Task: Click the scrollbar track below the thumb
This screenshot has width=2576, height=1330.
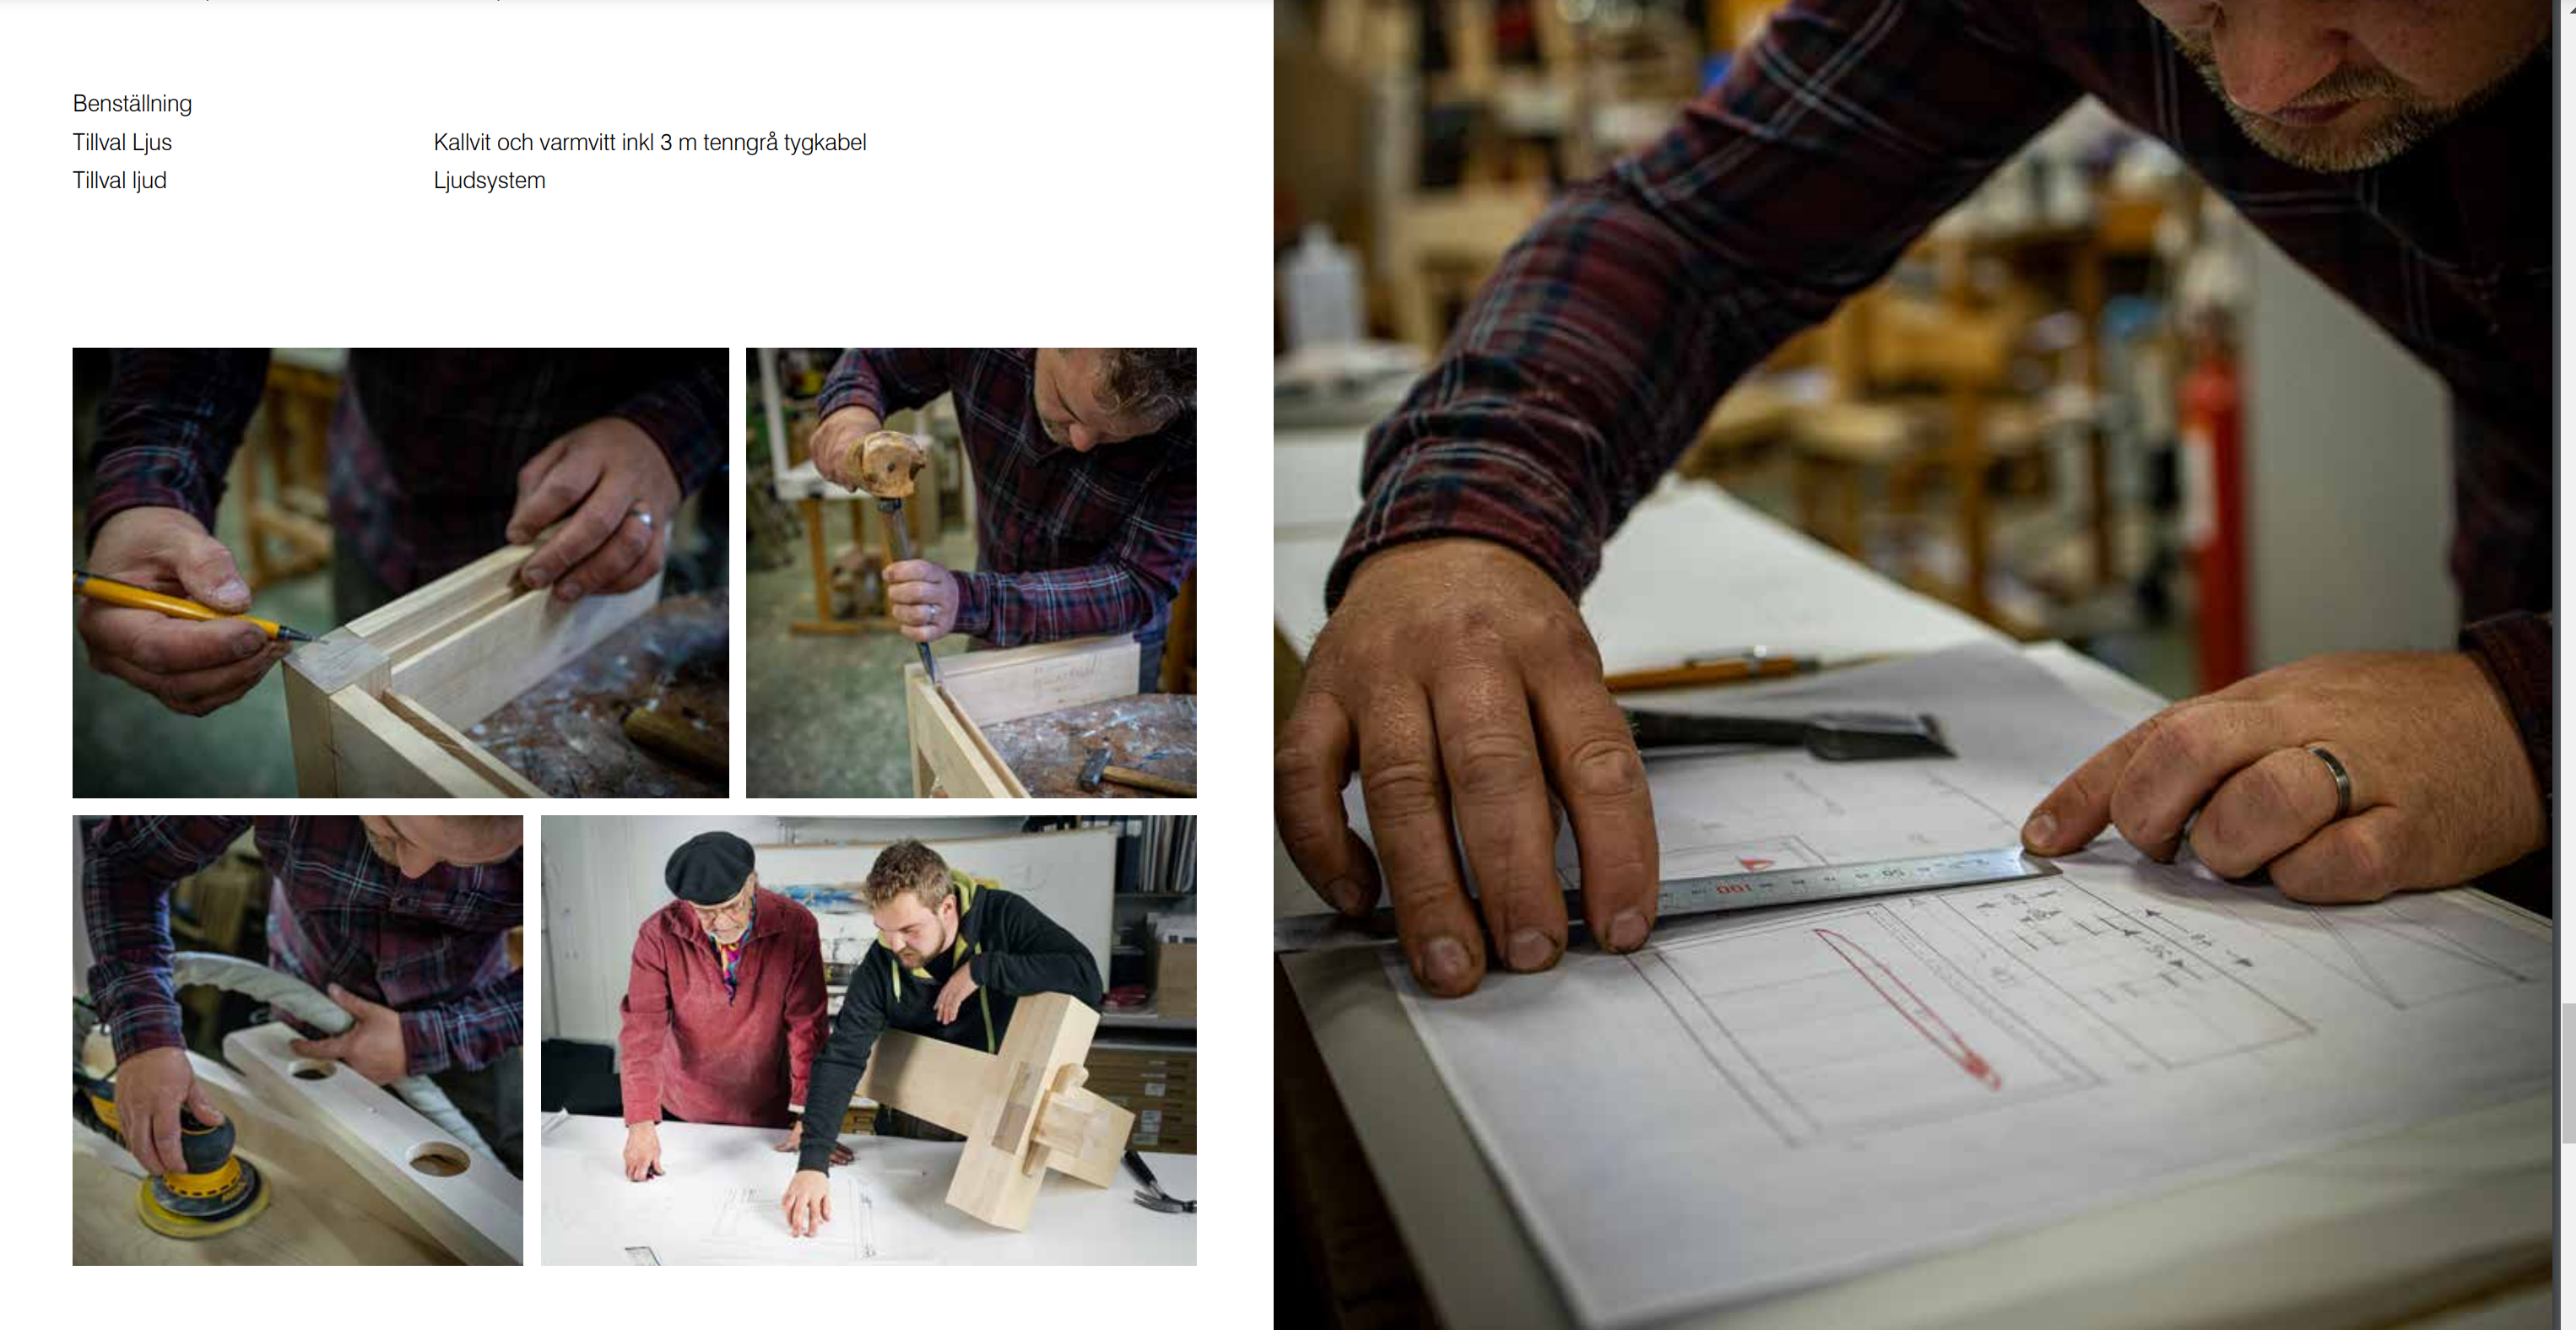Action: pos(2568,1235)
